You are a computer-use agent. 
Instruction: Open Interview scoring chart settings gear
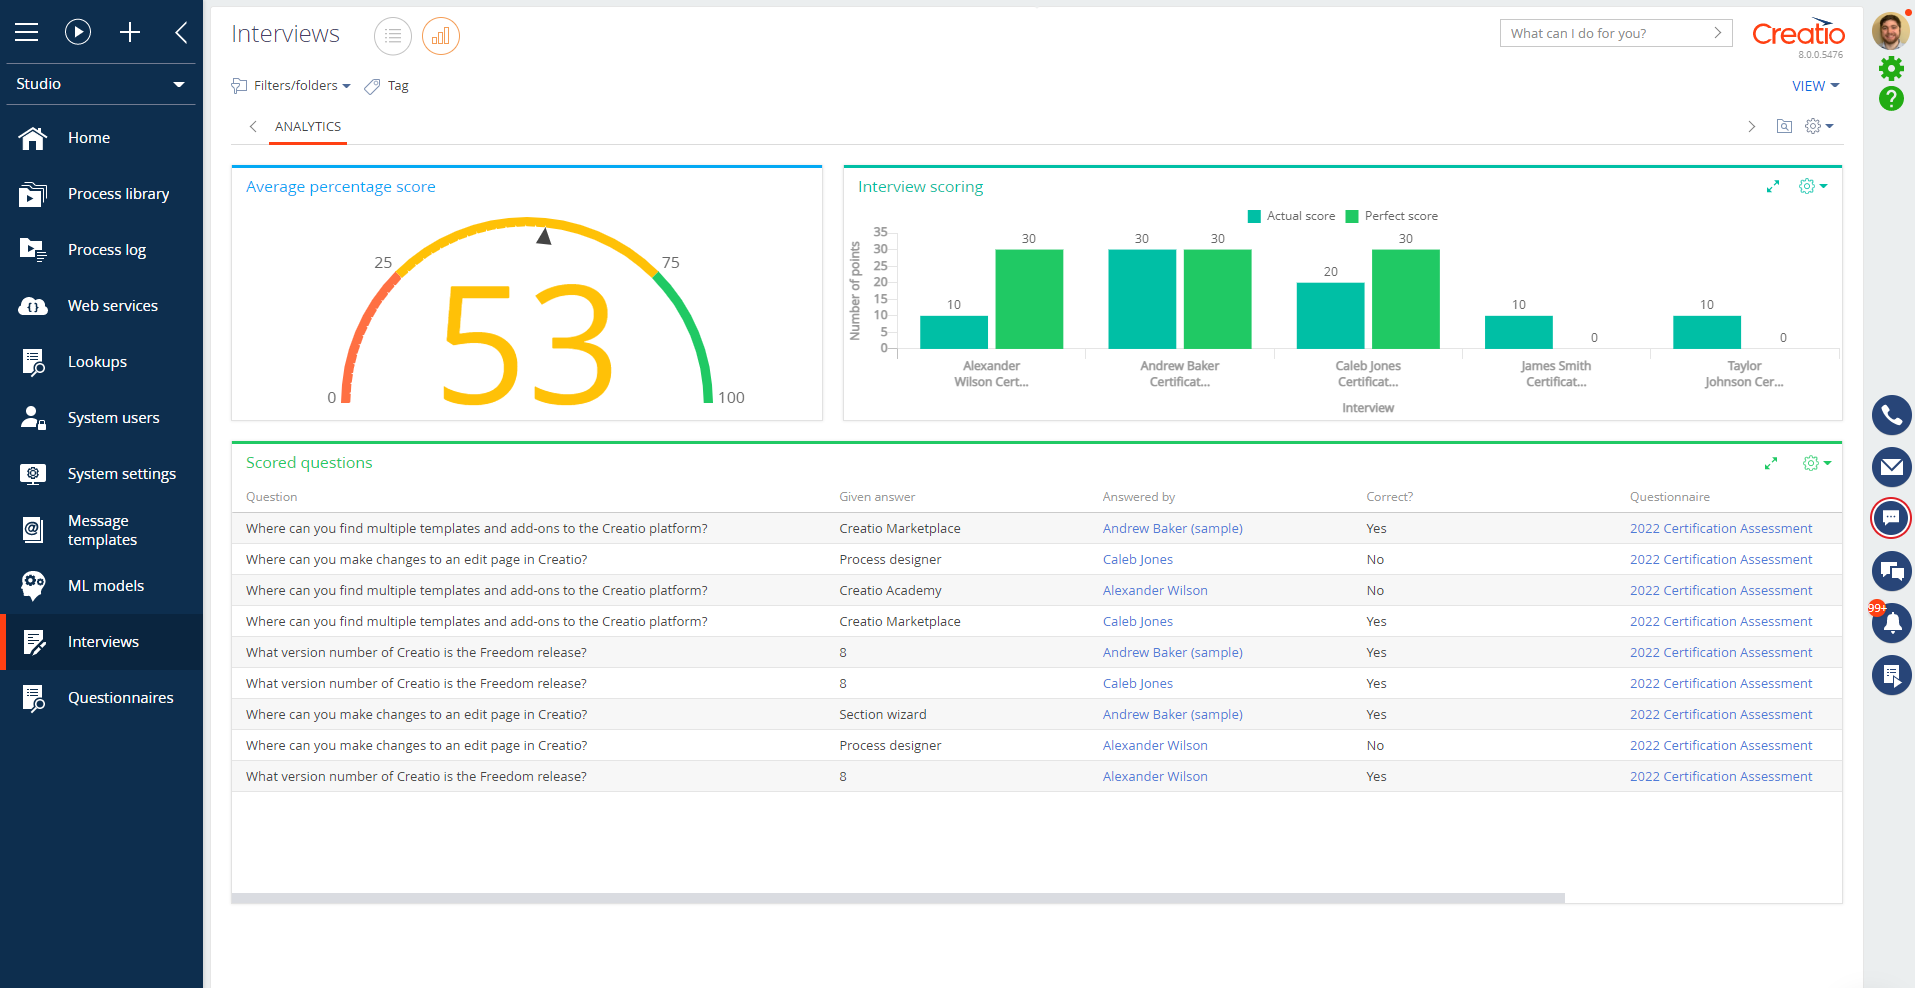1813,187
